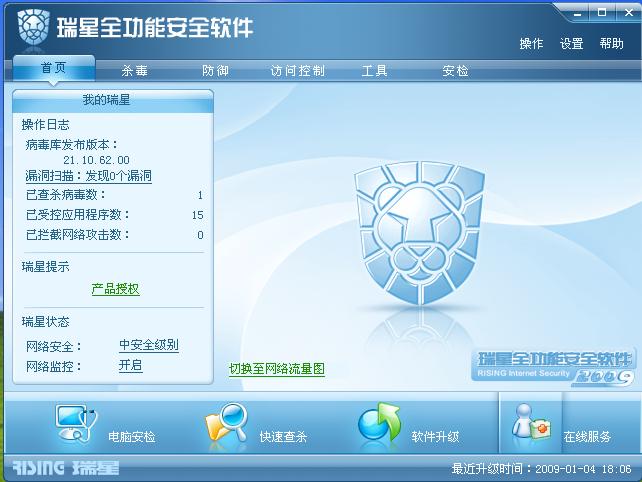The height and width of the screenshot is (482, 642).
Task: Click the 开启 network monitoring link
Action: pyautogui.click(x=131, y=365)
